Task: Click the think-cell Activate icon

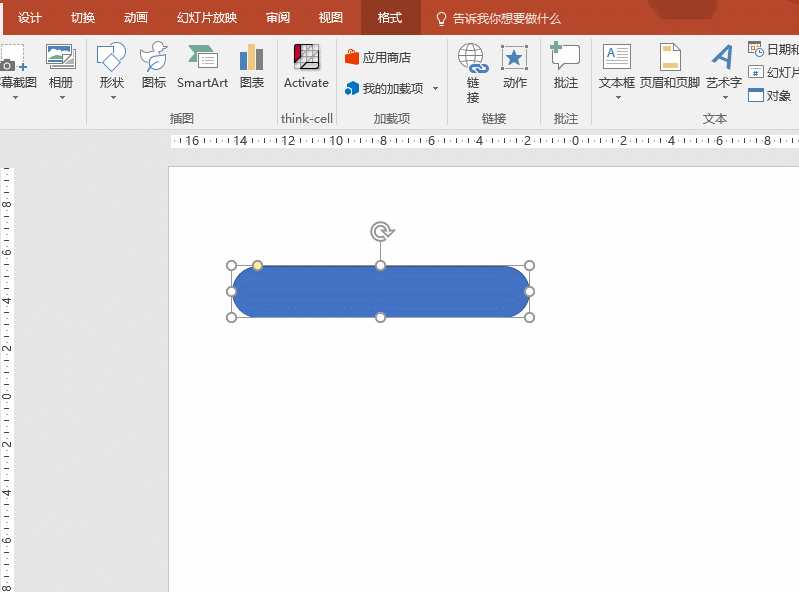Action: pyautogui.click(x=306, y=66)
